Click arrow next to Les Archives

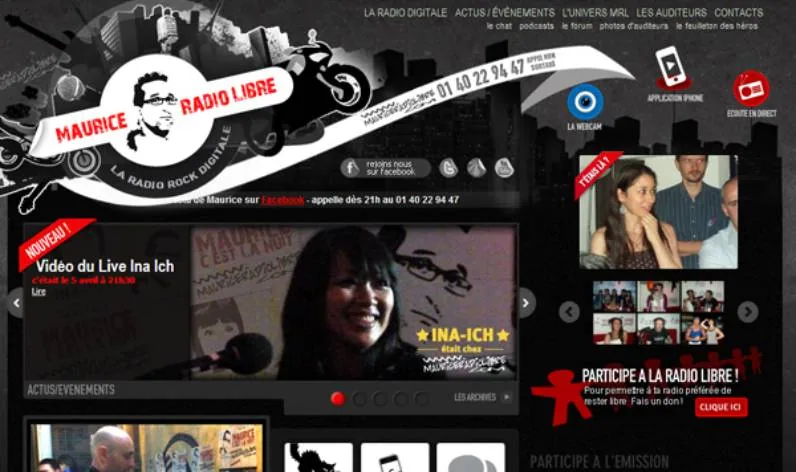pos(506,397)
